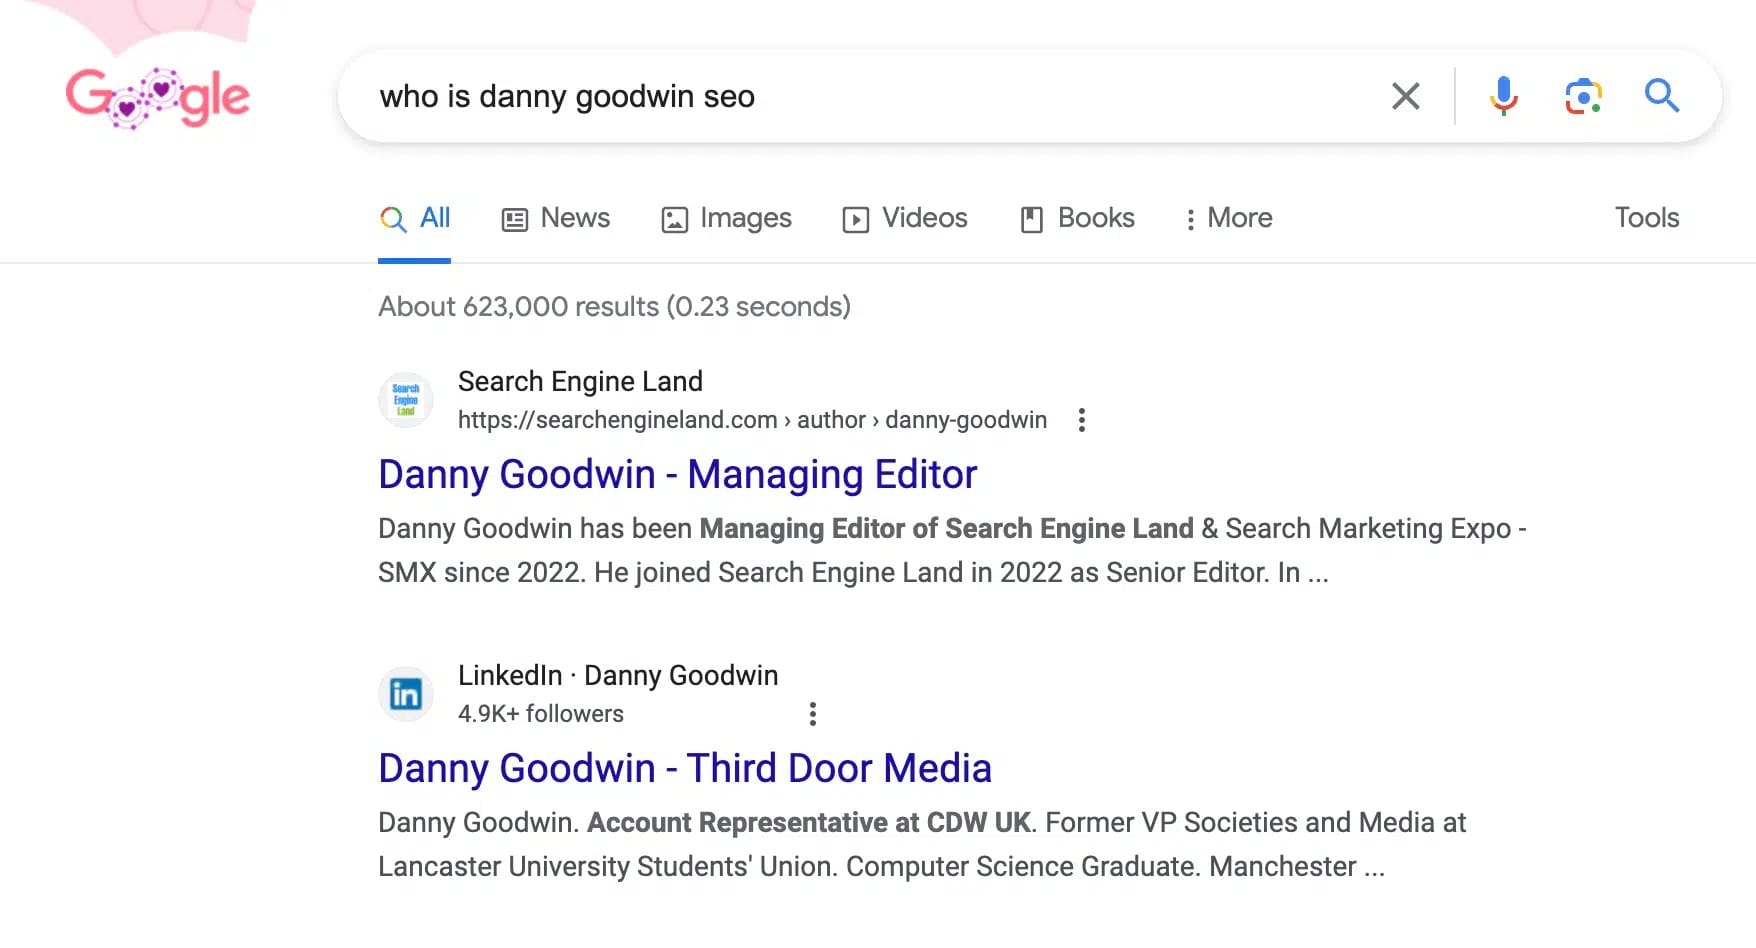Open three-dot menu for LinkedIn result
This screenshot has height=948, width=1756.
[812, 714]
